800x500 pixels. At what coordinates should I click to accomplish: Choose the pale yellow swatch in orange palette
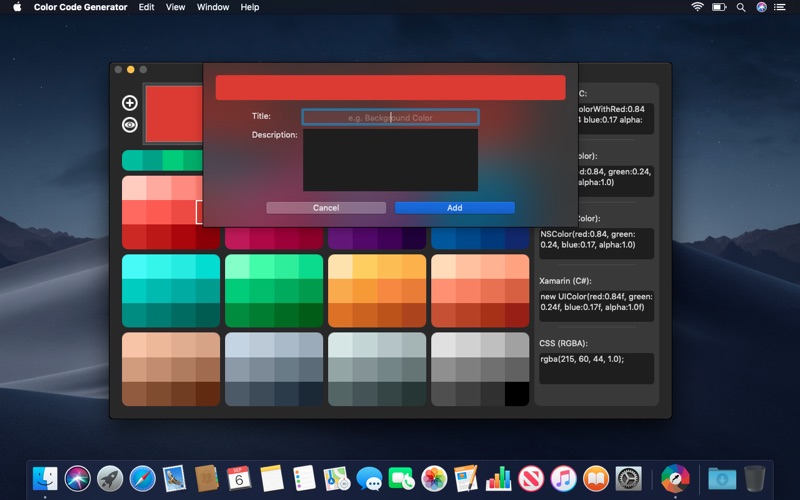[x=340, y=266]
